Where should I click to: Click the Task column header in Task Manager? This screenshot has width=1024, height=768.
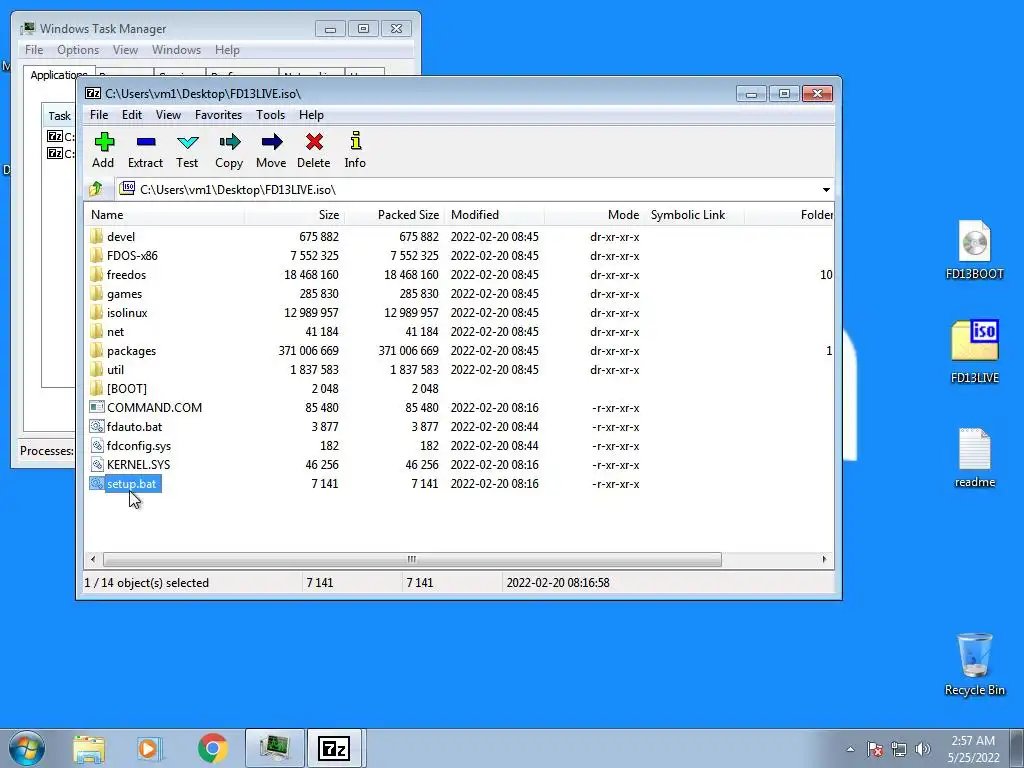59,116
